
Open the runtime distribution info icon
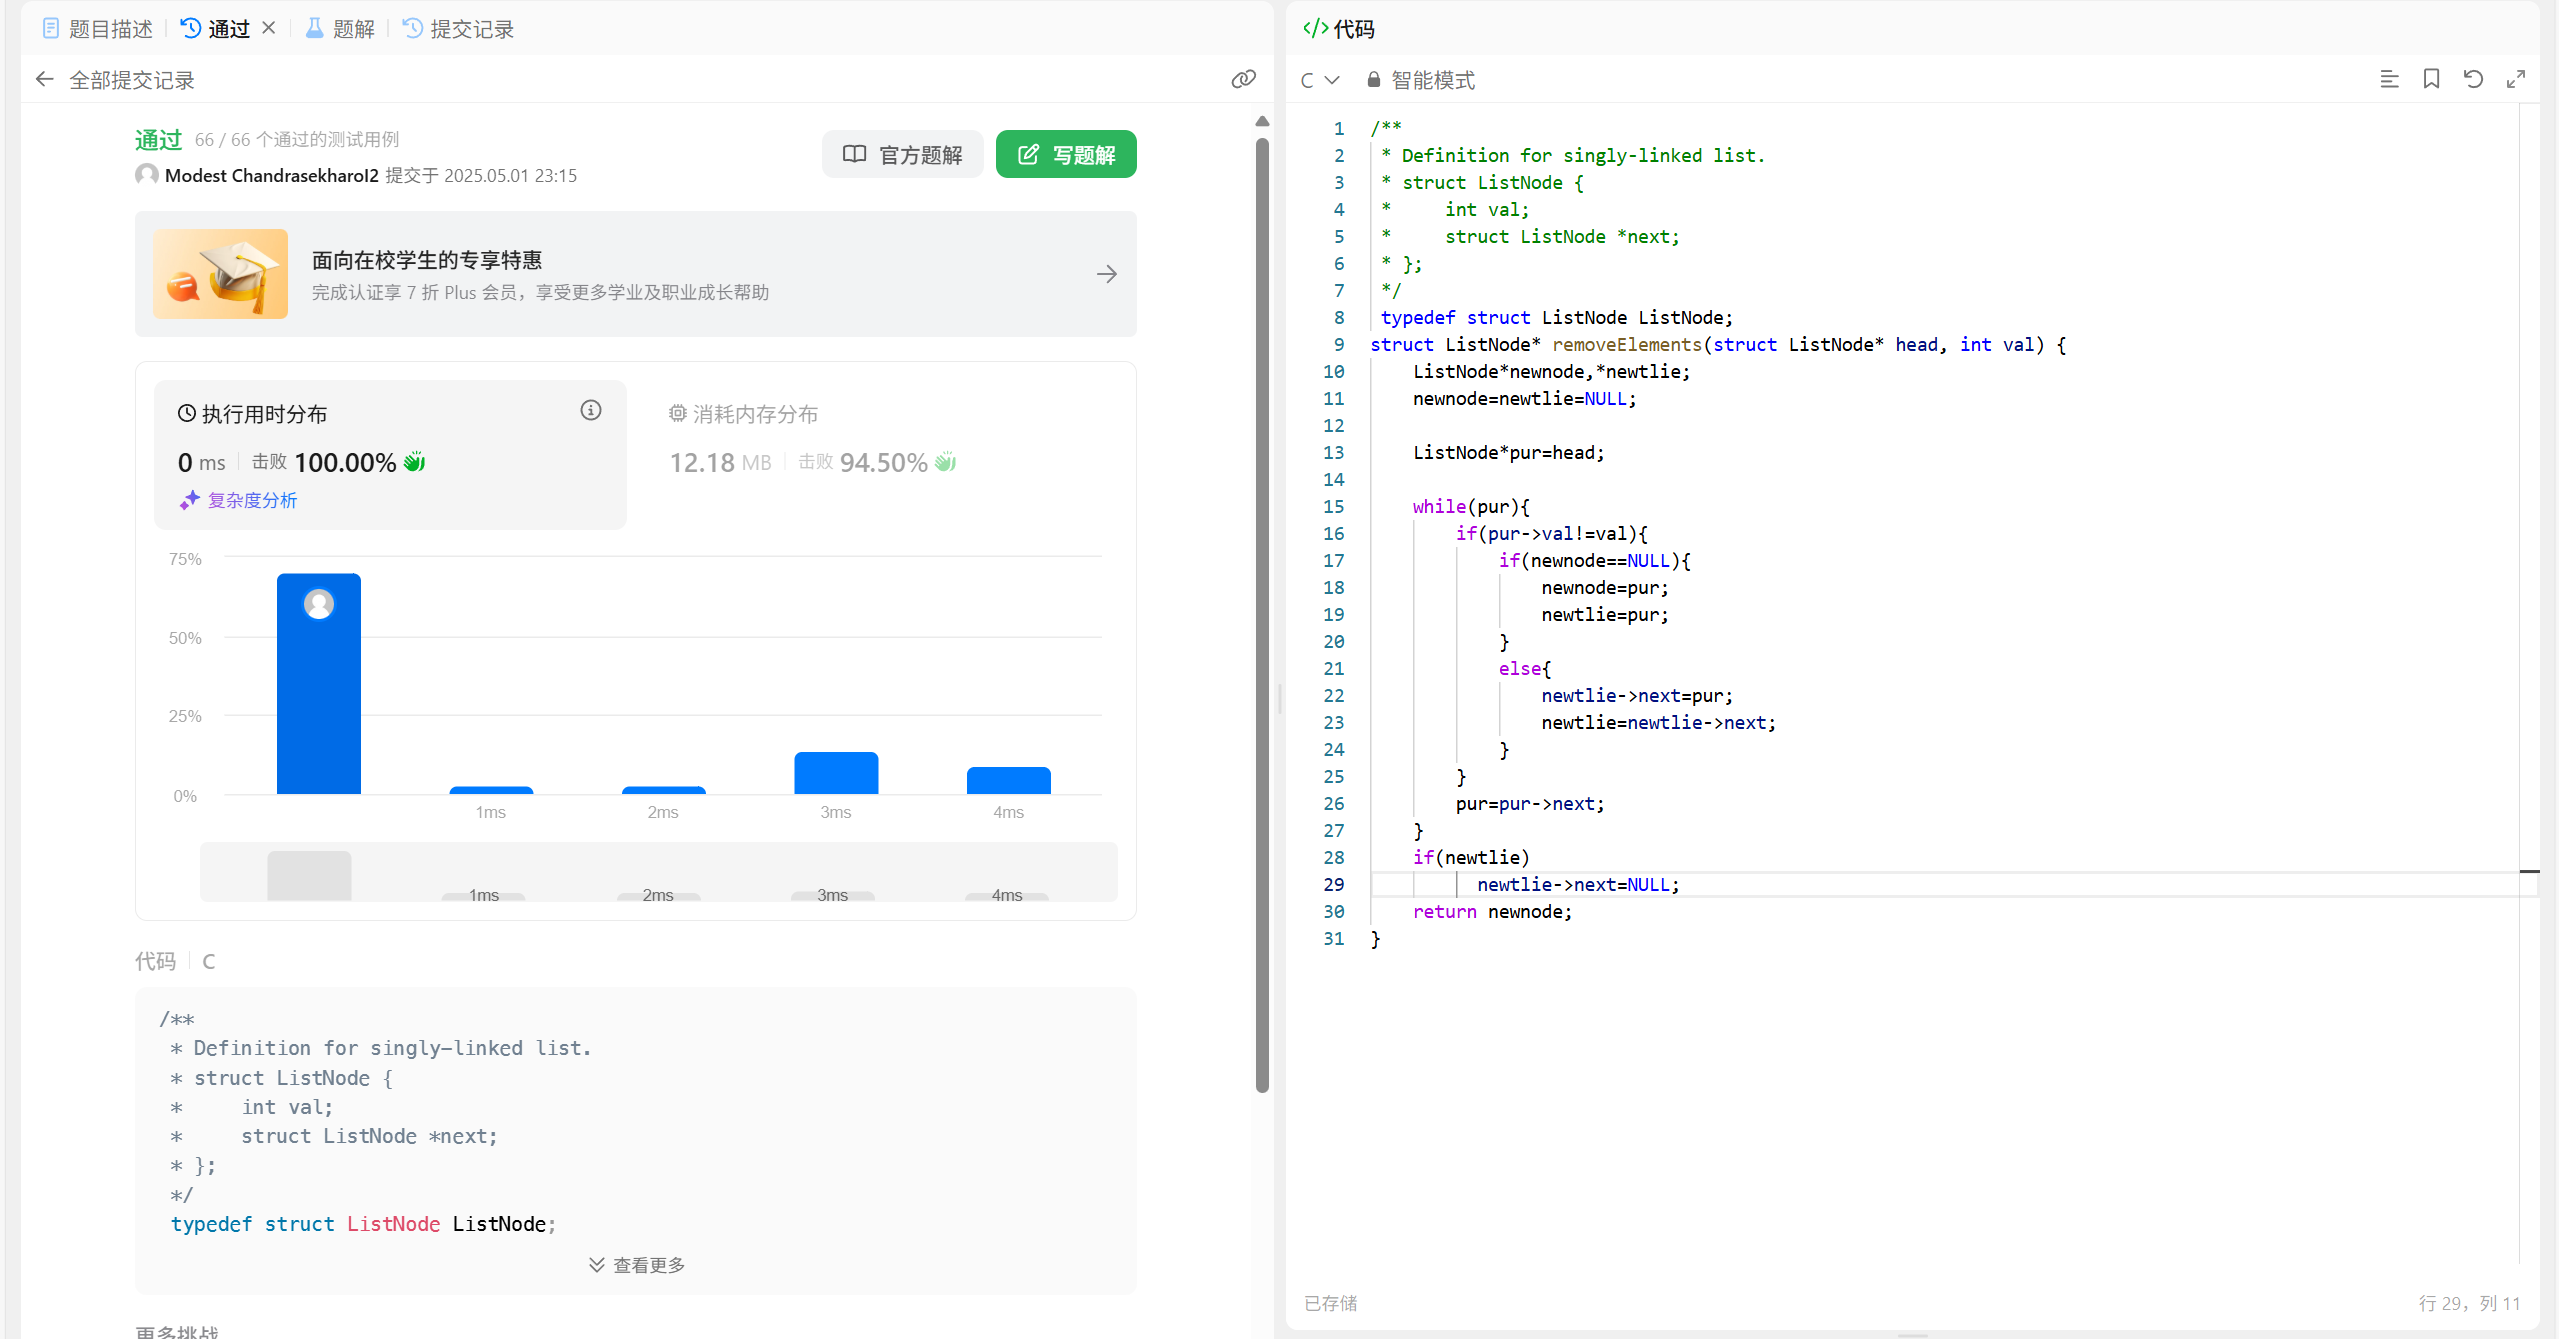pos(591,410)
